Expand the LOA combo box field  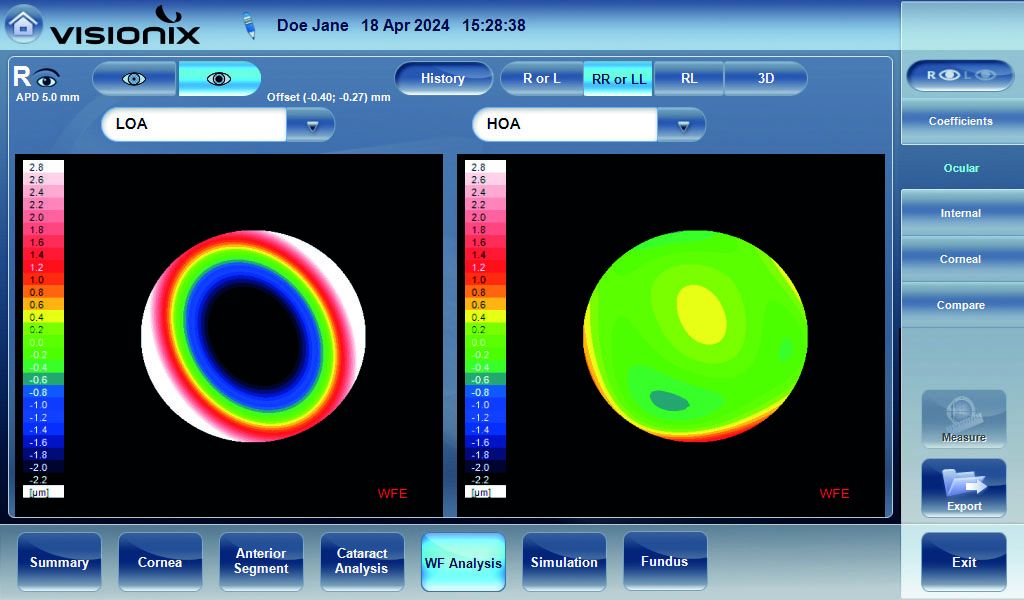[195, 125]
